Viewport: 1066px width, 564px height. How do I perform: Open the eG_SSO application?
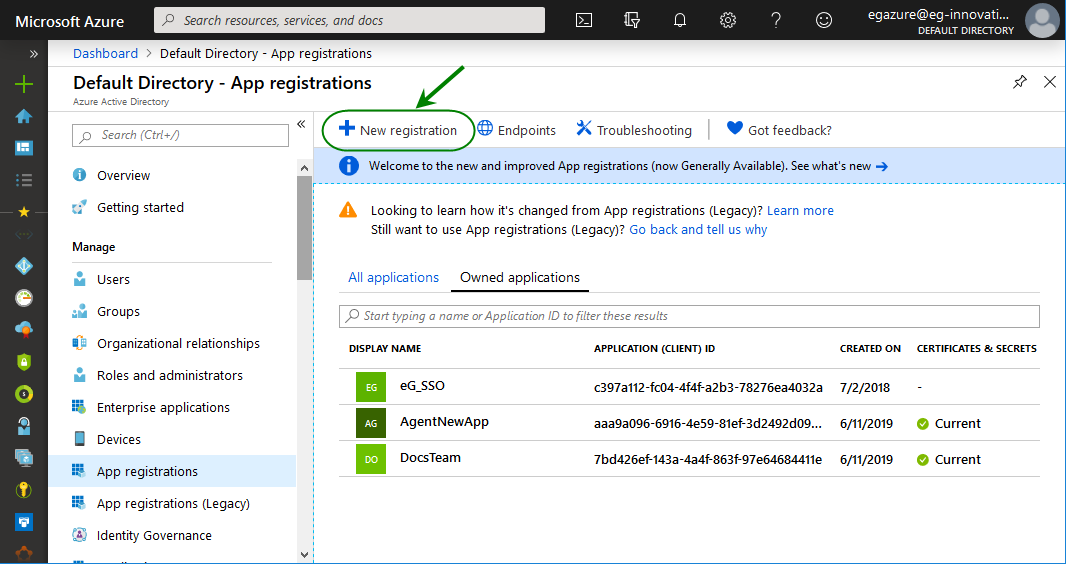pos(422,386)
